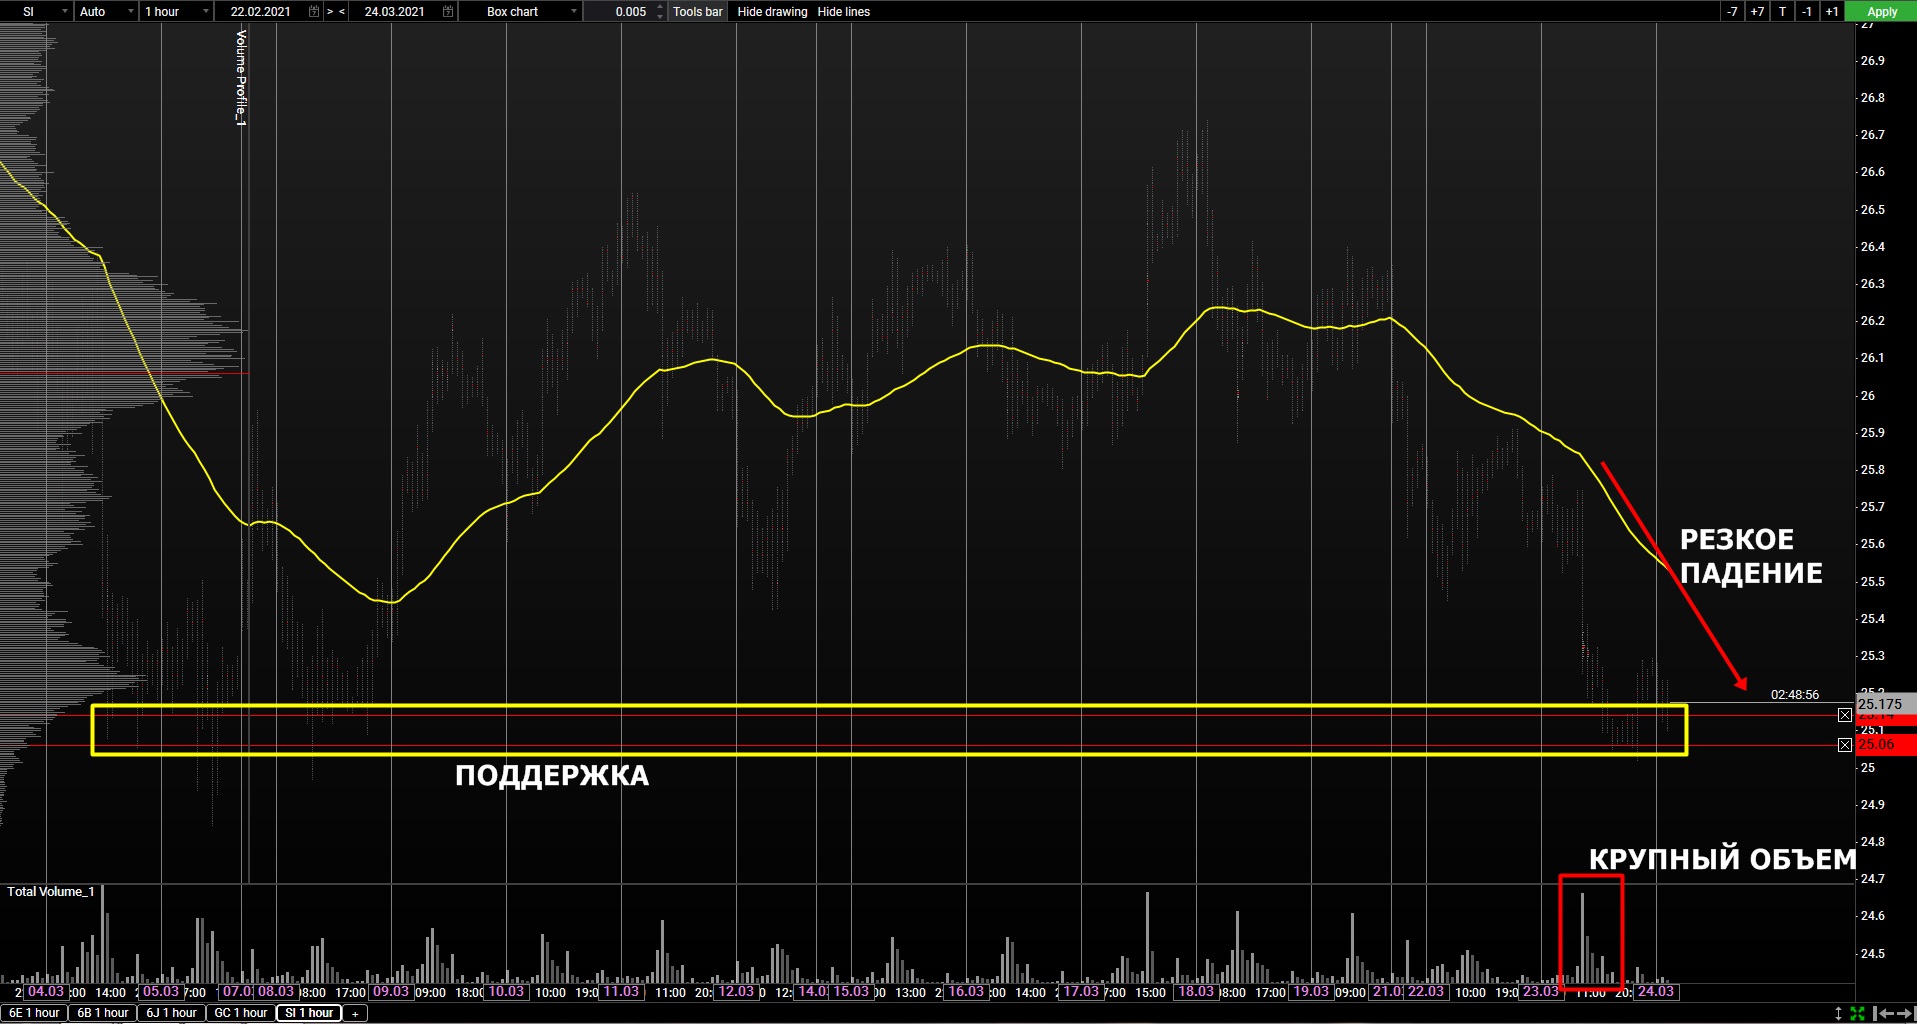Shift the date range back with -7
This screenshot has height=1024, width=1917.
(x=1732, y=11)
